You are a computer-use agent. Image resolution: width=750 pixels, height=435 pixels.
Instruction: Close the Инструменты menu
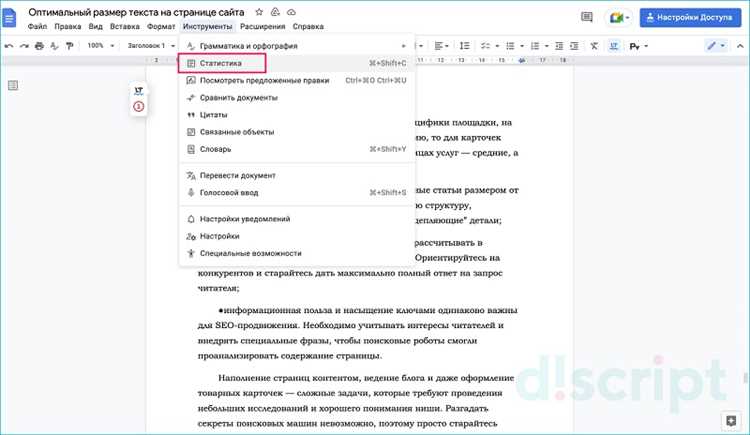tap(207, 27)
